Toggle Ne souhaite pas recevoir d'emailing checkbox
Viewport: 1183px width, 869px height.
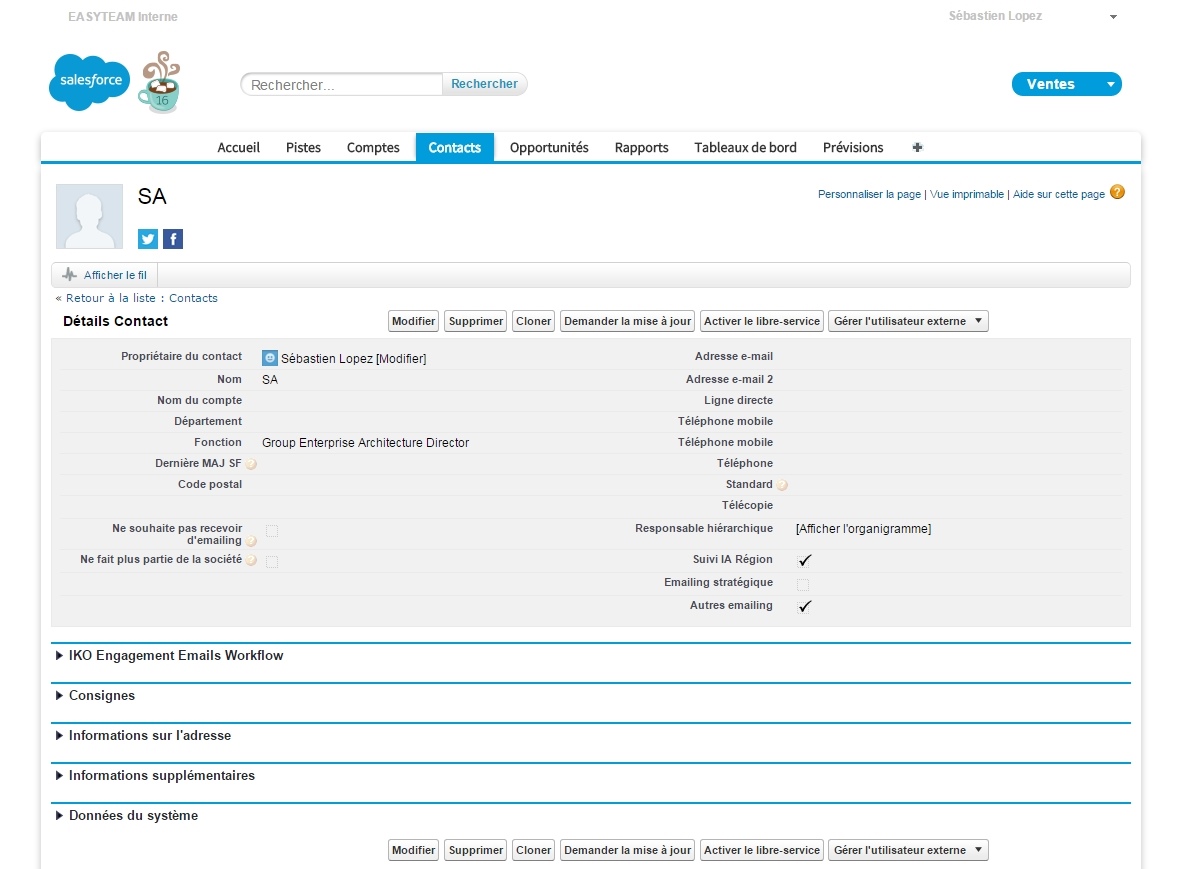point(272,531)
